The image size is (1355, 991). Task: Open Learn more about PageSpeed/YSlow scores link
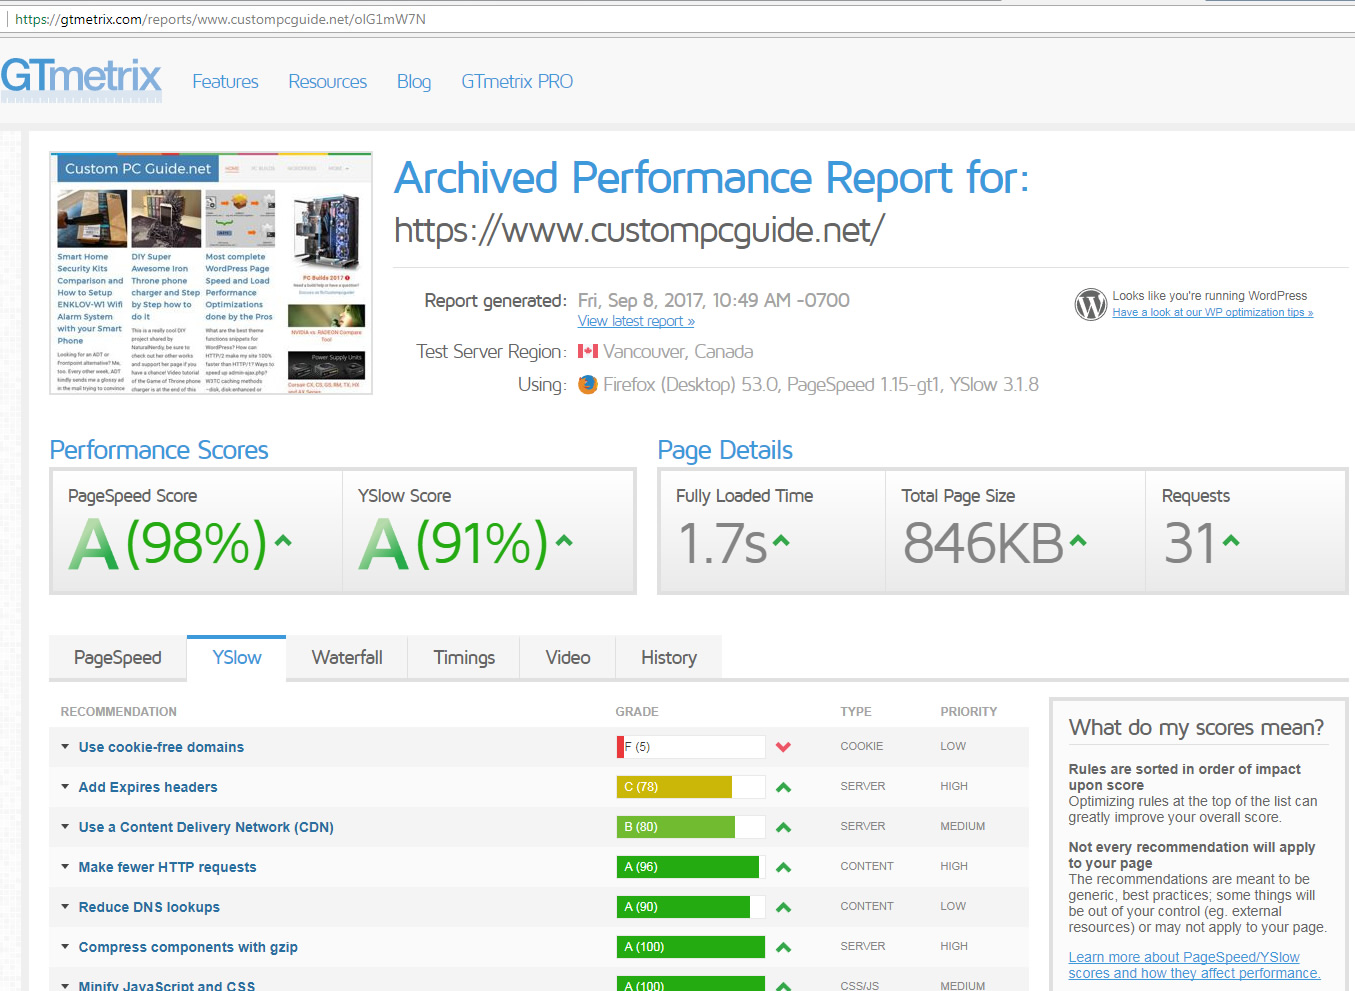click(x=1194, y=965)
